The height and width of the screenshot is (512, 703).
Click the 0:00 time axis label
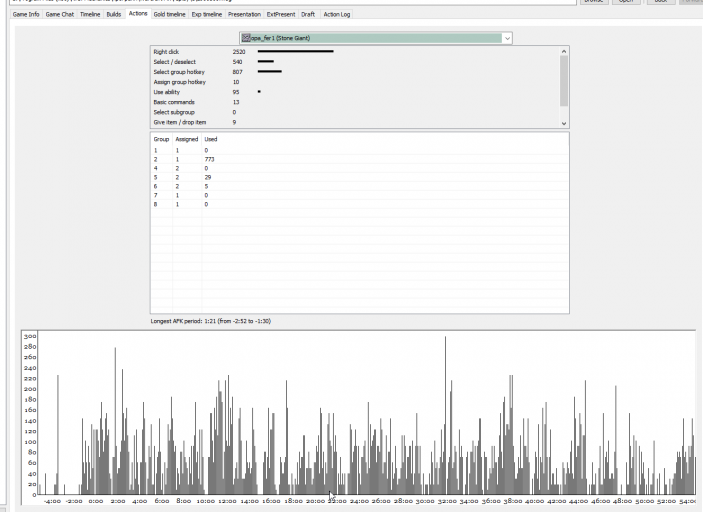click(95, 501)
